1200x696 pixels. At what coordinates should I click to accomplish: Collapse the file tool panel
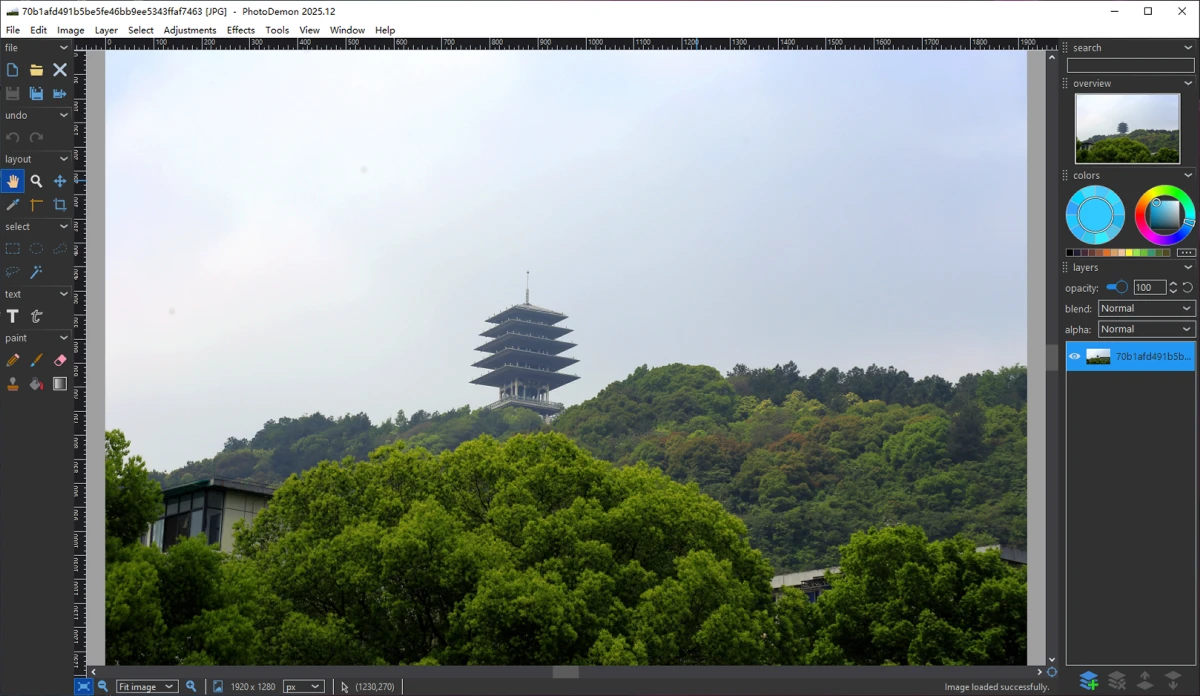pyautogui.click(x=64, y=48)
